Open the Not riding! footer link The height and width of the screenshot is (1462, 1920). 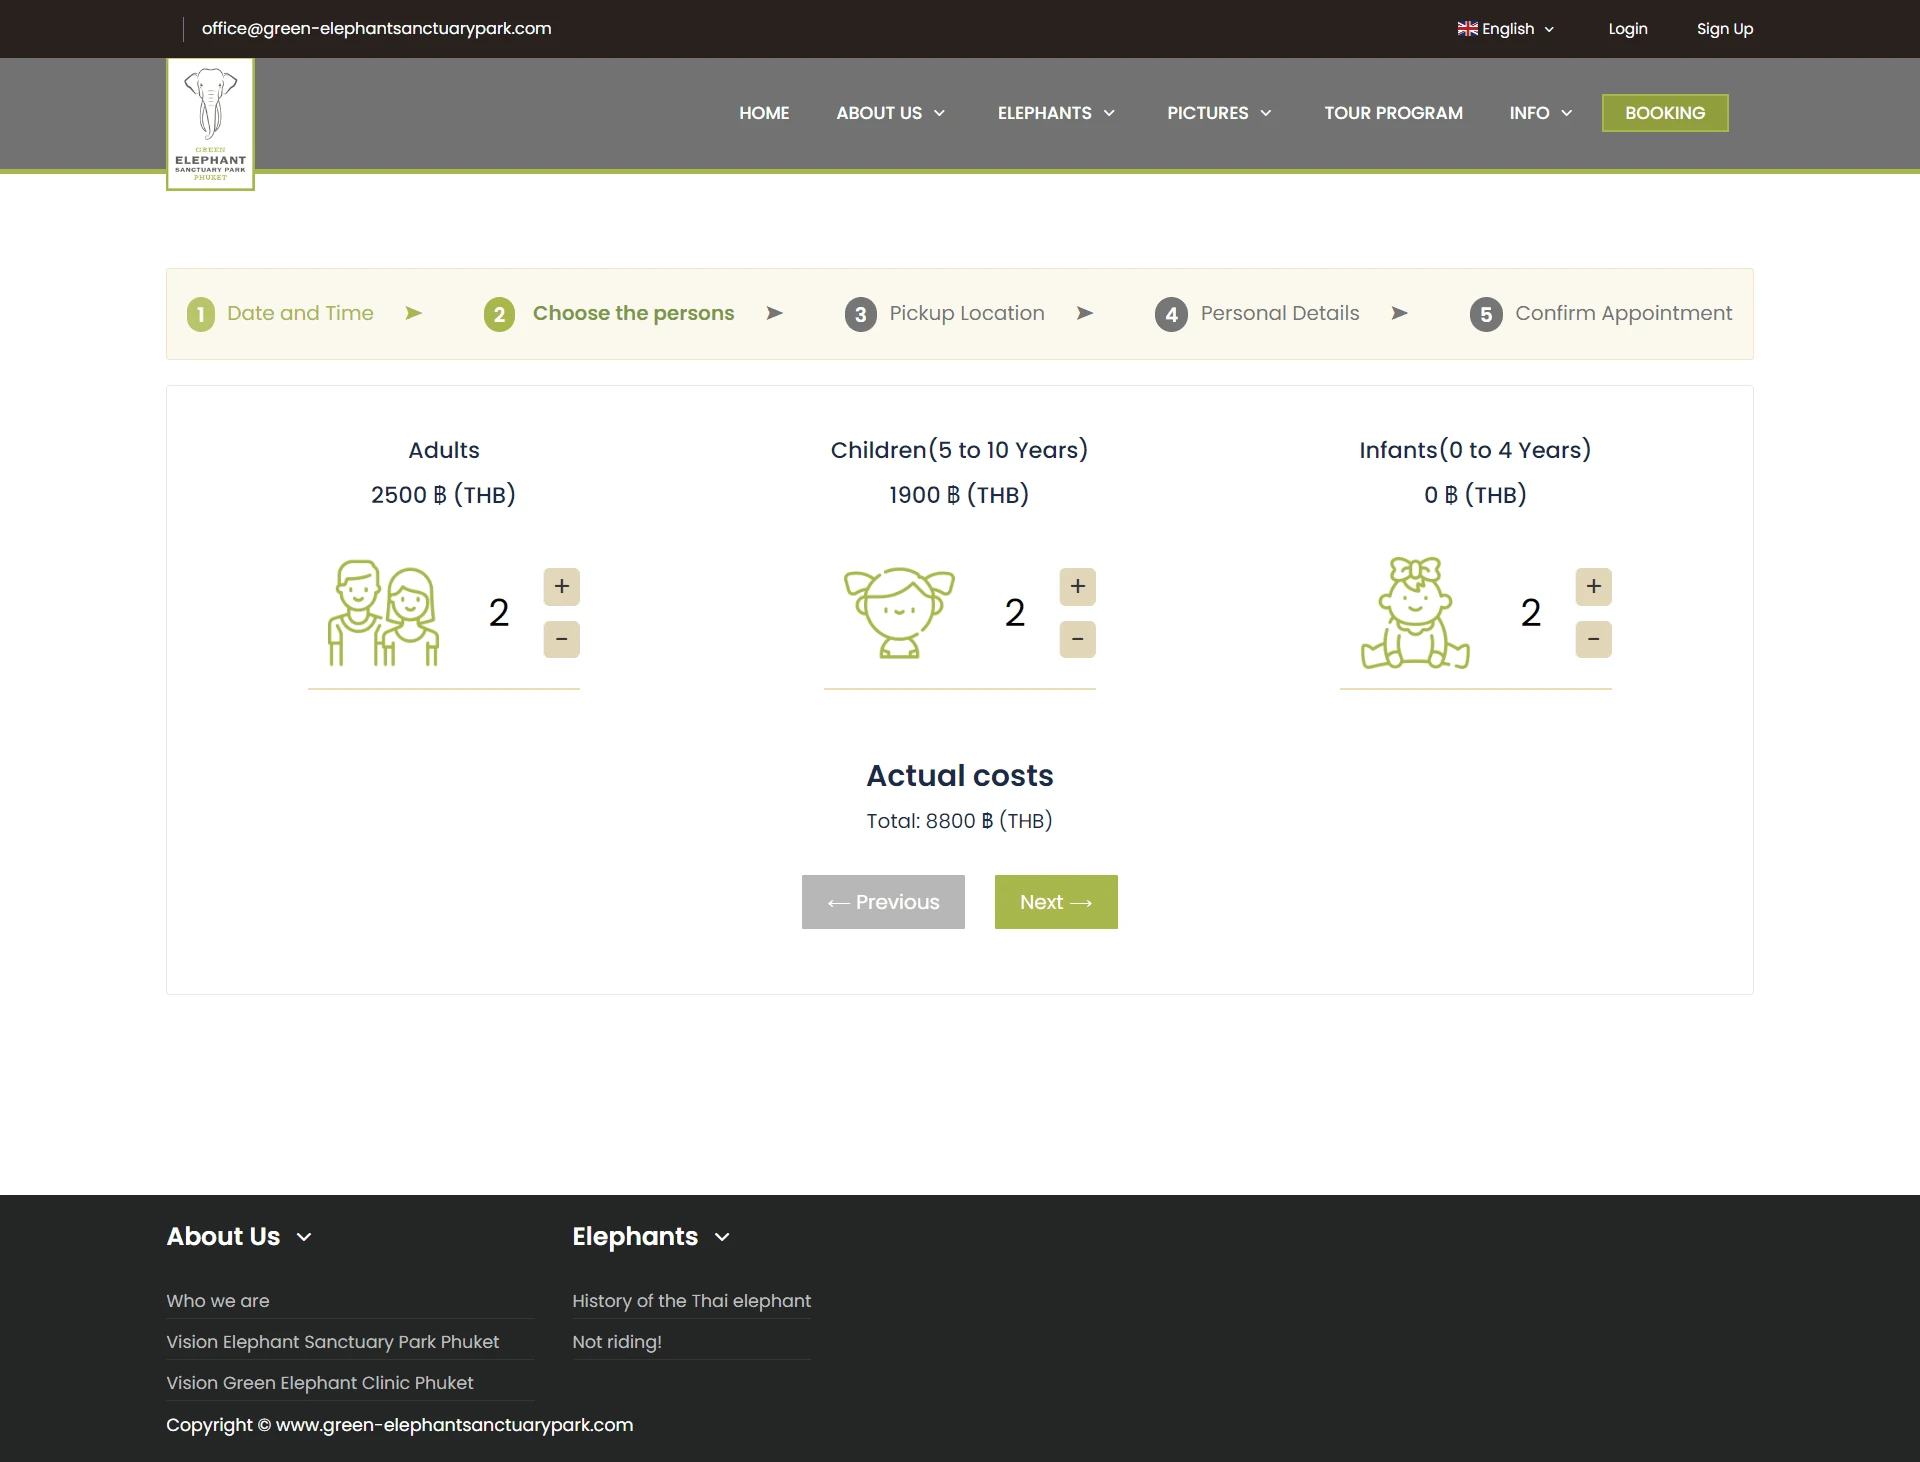[616, 1342]
